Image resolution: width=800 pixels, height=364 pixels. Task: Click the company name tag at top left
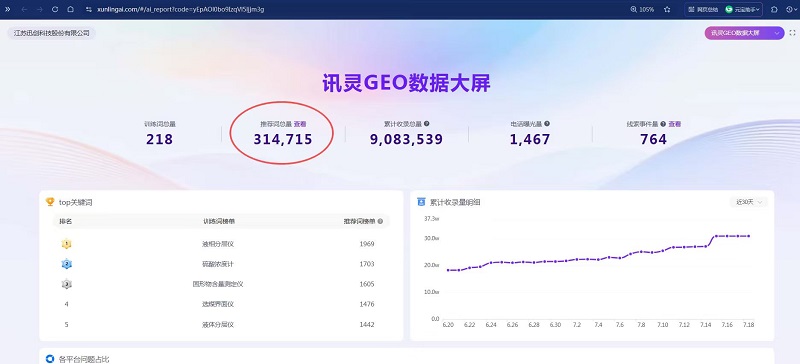coord(52,33)
